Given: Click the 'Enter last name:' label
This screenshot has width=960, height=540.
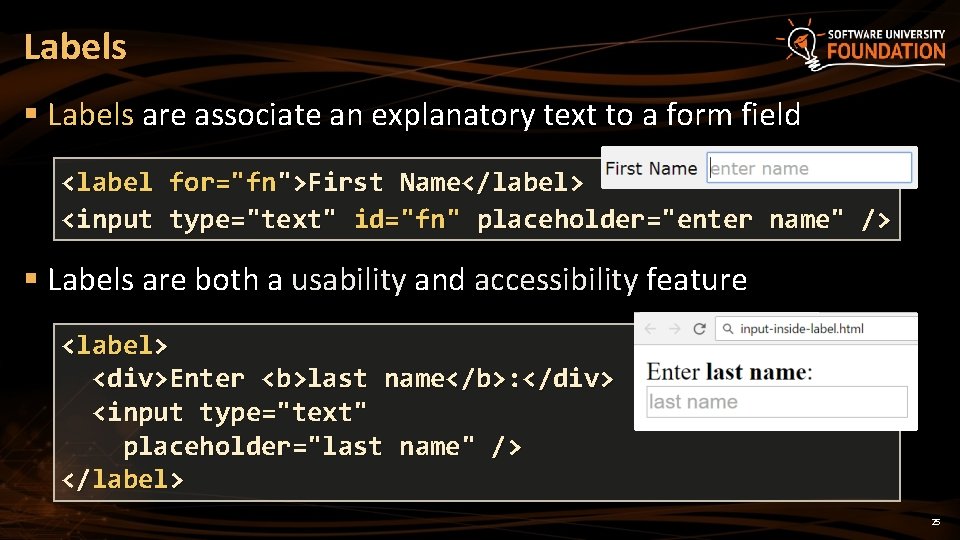Looking at the screenshot, I should click(729, 372).
